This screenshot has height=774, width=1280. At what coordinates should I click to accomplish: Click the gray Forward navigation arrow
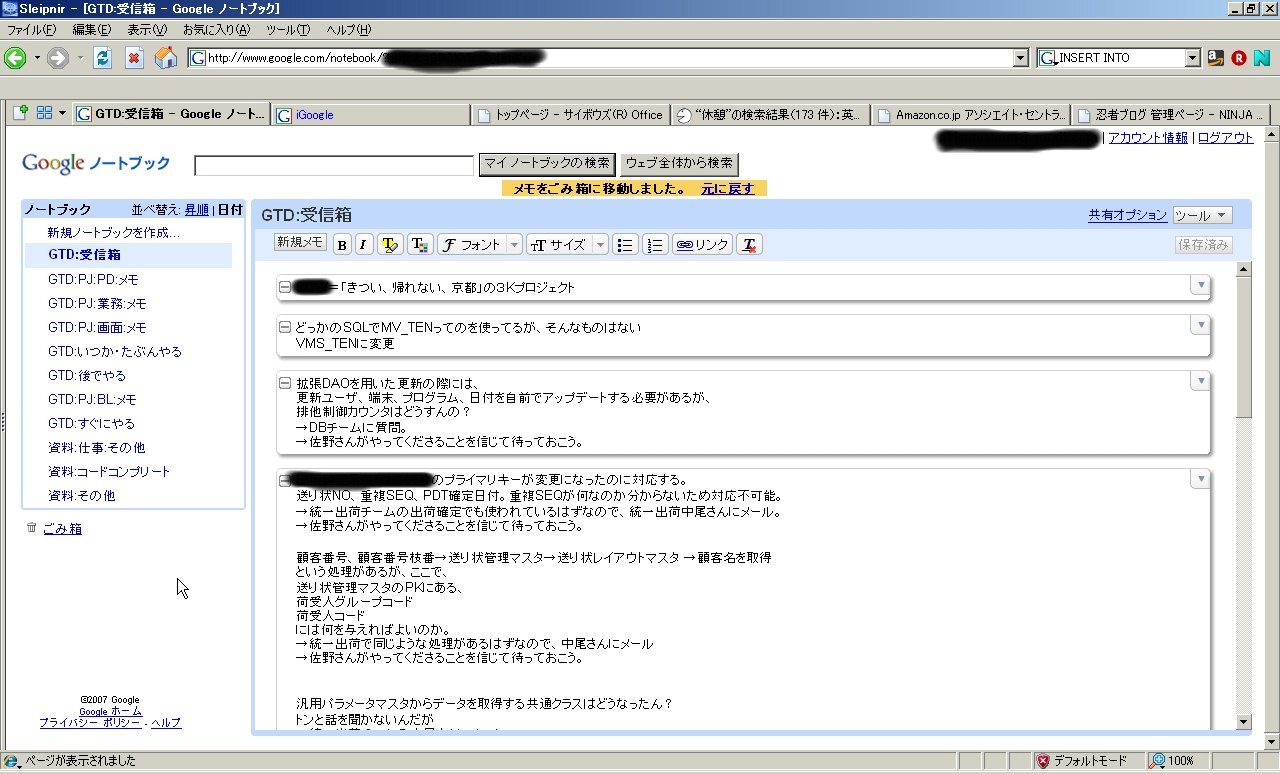tap(58, 58)
